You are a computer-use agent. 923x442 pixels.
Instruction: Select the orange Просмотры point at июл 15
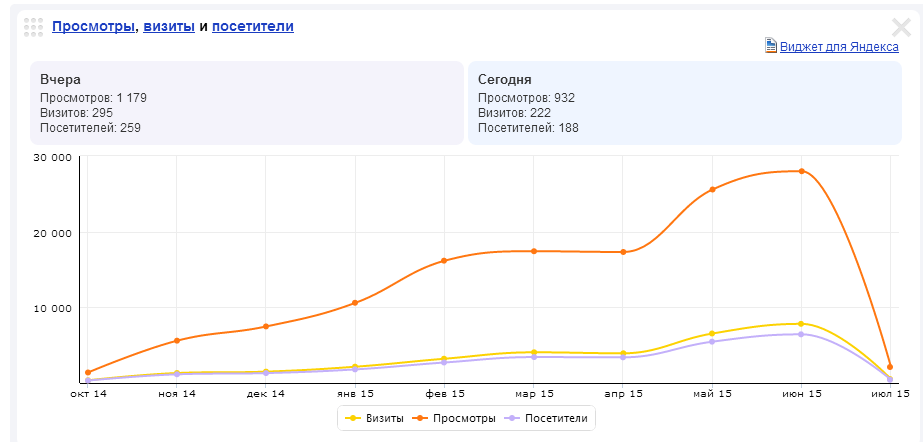890,367
